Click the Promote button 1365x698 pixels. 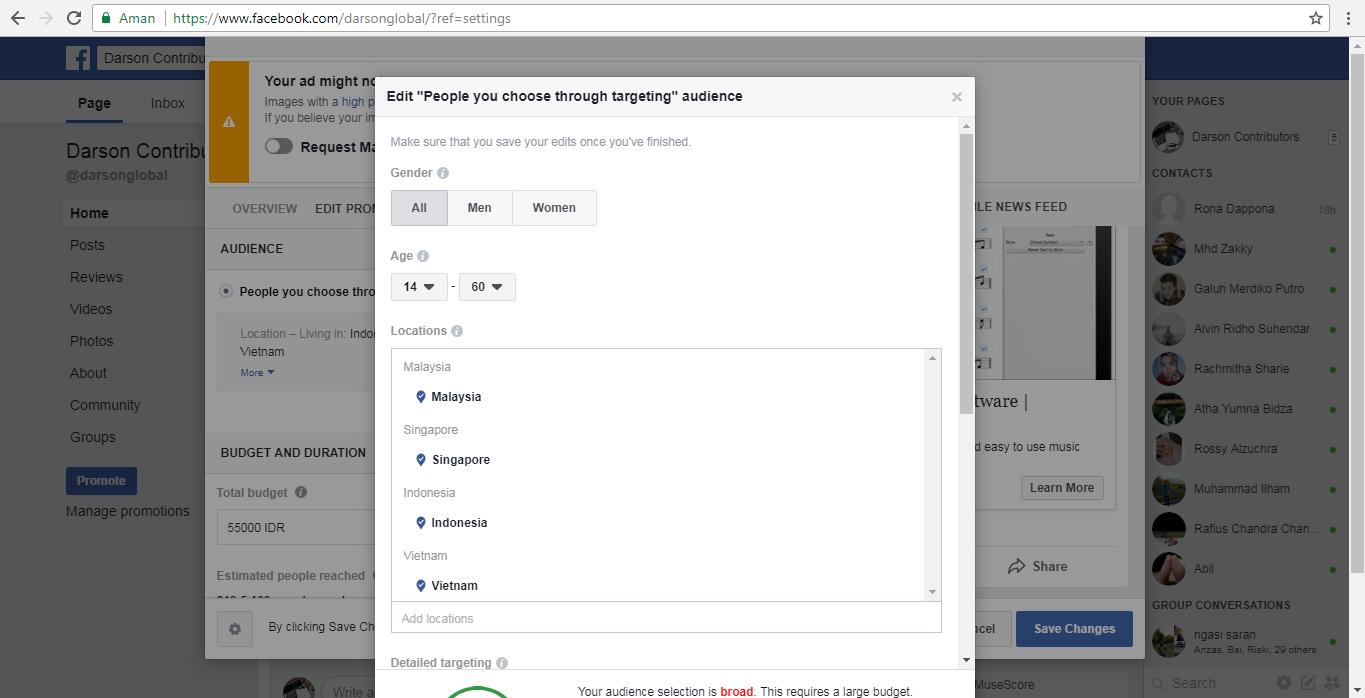pyautogui.click(x=101, y=480)
